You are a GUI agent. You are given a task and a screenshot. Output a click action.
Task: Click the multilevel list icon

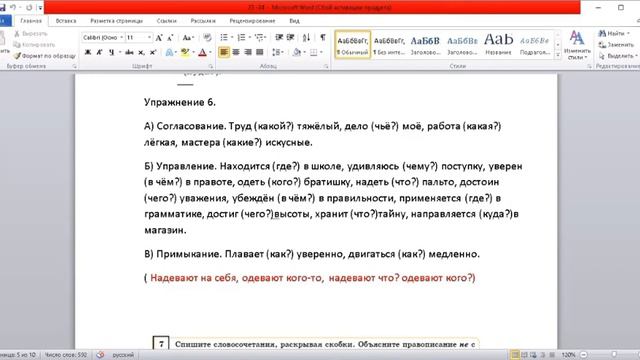coord(259,38)
